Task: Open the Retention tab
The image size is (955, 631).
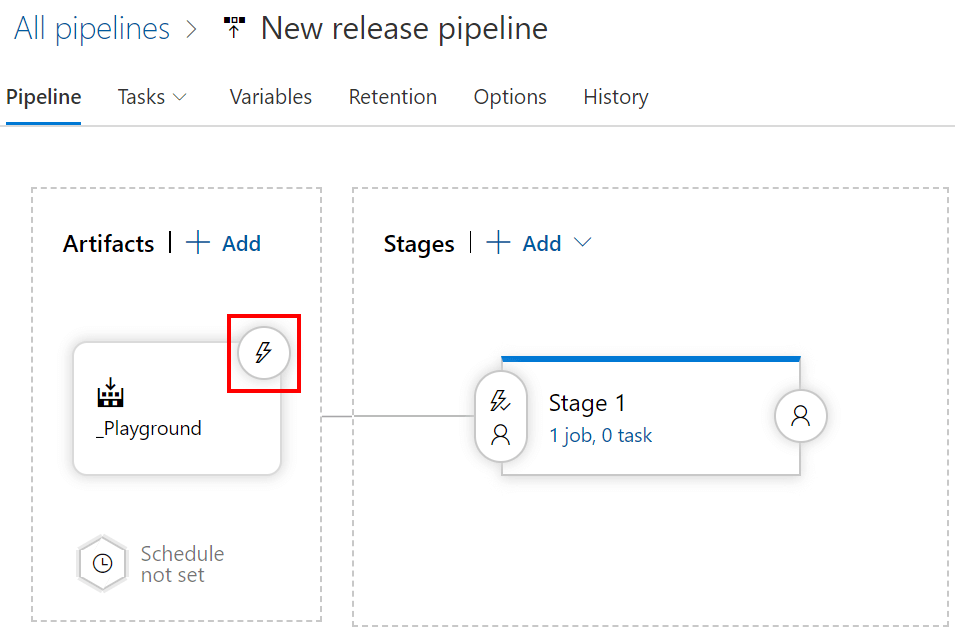Action: tap(392, 97)
